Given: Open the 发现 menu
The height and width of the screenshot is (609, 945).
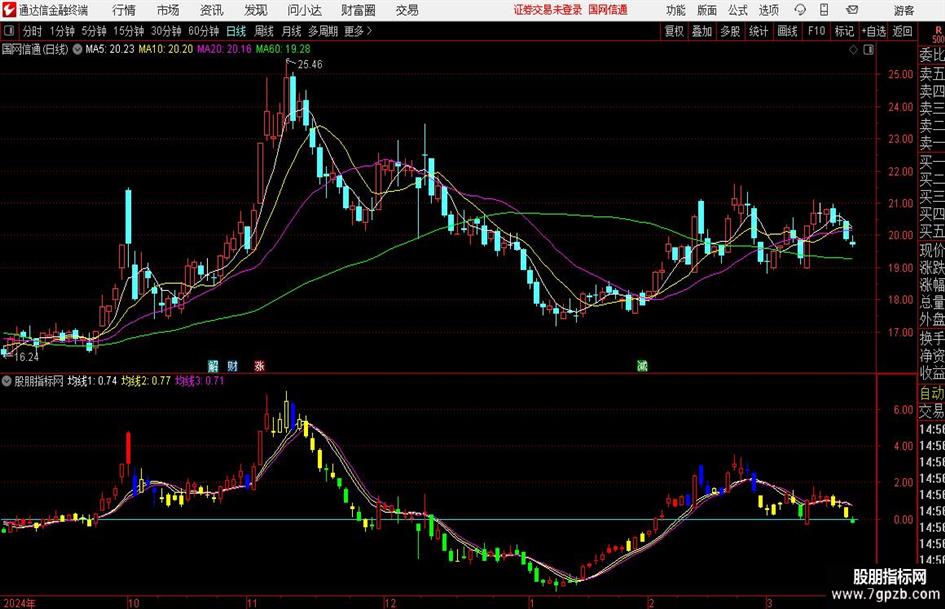Looking at the screenshot, I should [255, 10].
